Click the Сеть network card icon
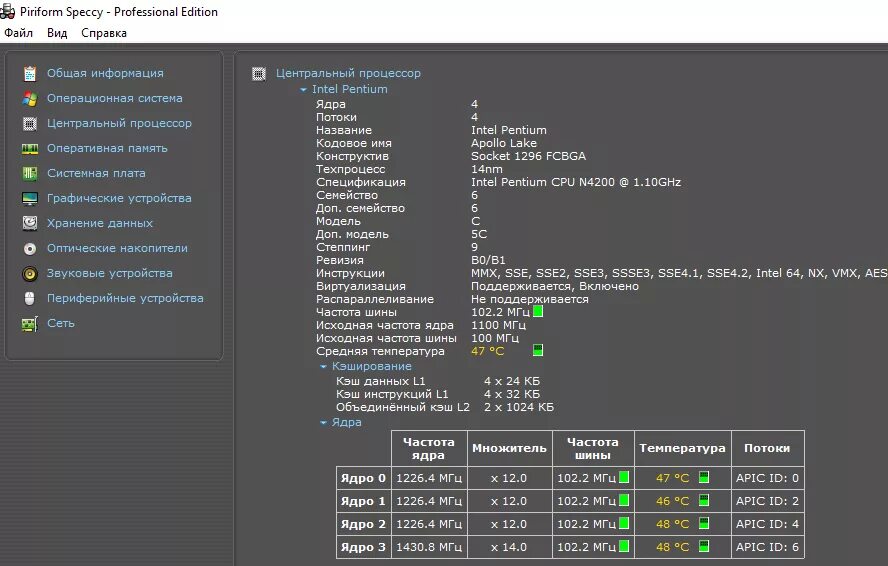888x566 pixels. click(29, 324)
